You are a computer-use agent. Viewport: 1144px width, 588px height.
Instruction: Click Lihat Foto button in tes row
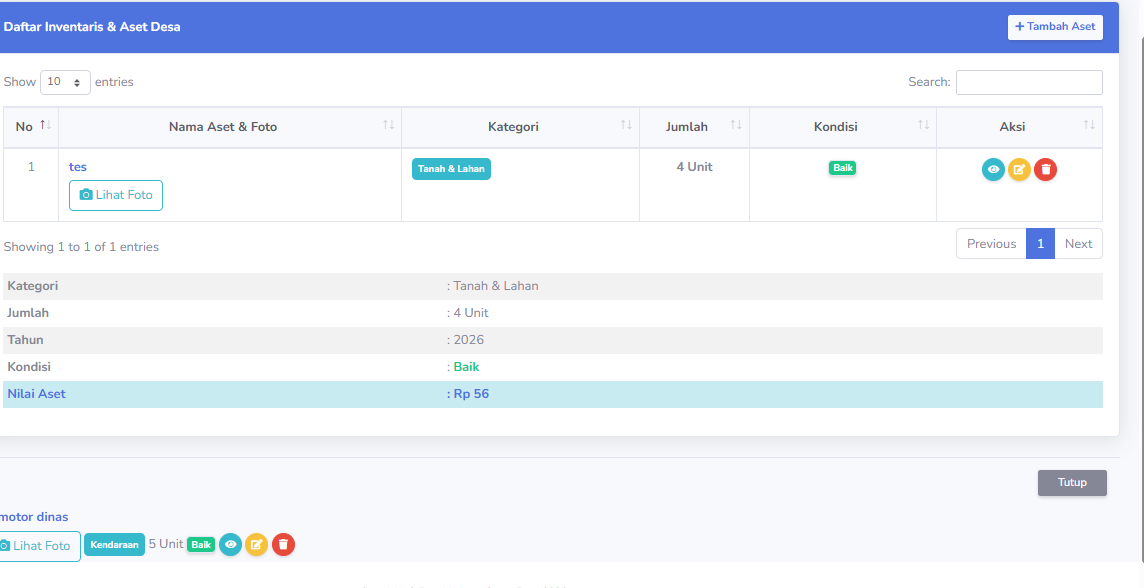[116, 195]
